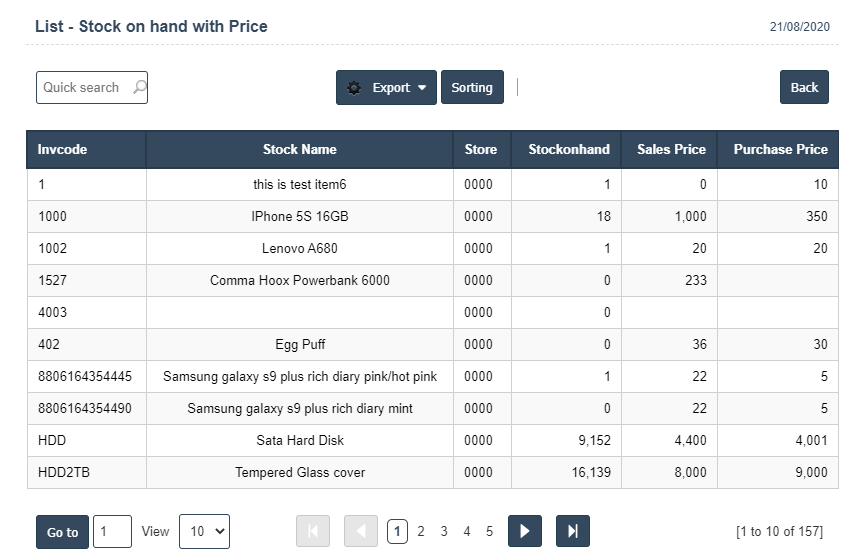Image resolution: width=862 pixels, height=557 pixels.
Task: Click the Go to button
Action: click(62, 532)
